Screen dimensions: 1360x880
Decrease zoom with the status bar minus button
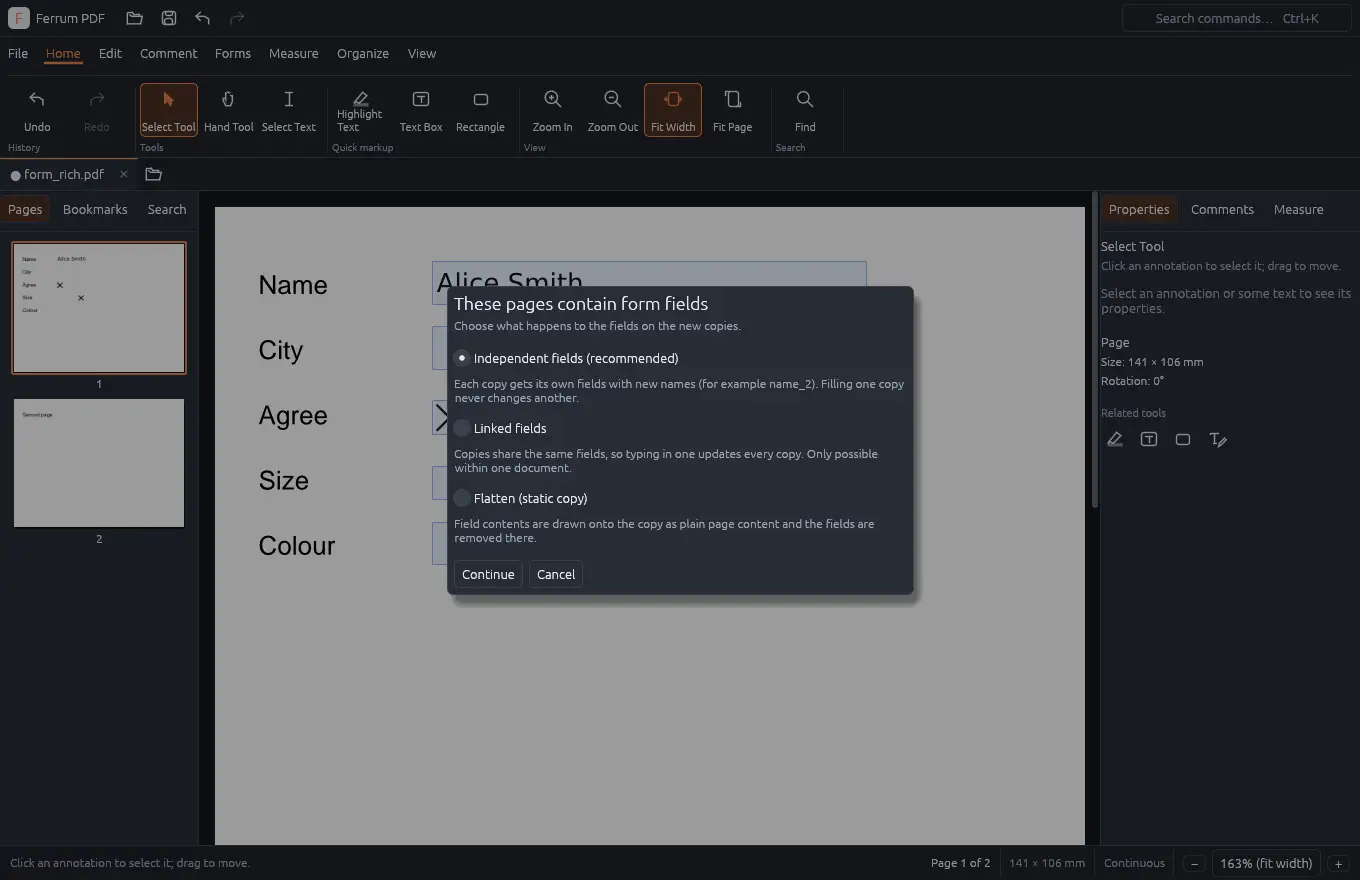coord(1194,864)
